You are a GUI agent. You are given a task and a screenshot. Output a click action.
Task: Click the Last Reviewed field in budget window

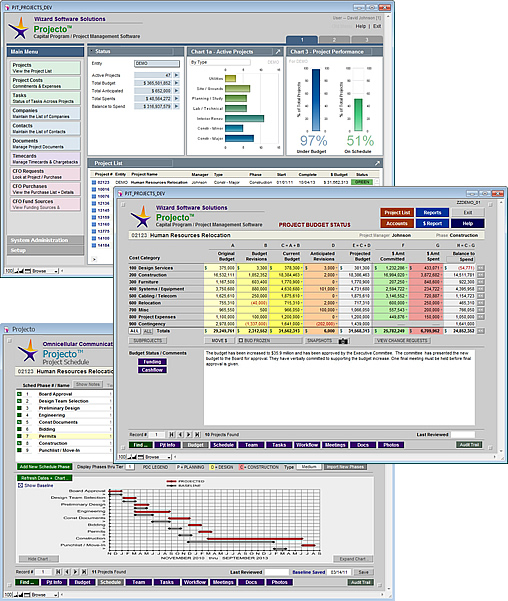[463, 435]
